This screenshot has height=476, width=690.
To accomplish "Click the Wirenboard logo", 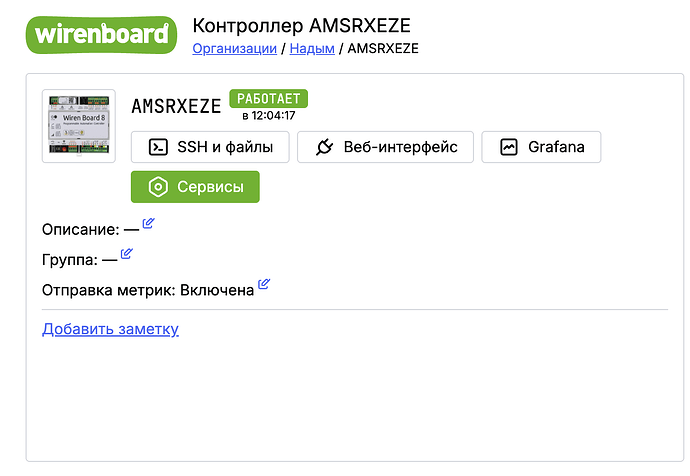I will click(x=101, y=35).
